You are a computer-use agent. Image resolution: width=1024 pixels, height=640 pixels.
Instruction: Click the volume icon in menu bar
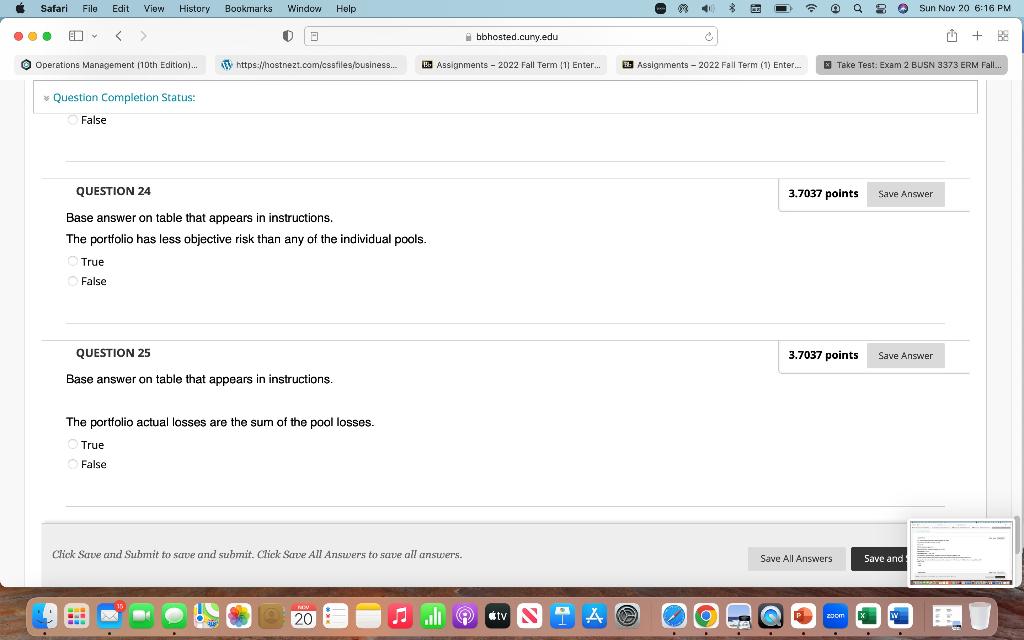point(707,8)
